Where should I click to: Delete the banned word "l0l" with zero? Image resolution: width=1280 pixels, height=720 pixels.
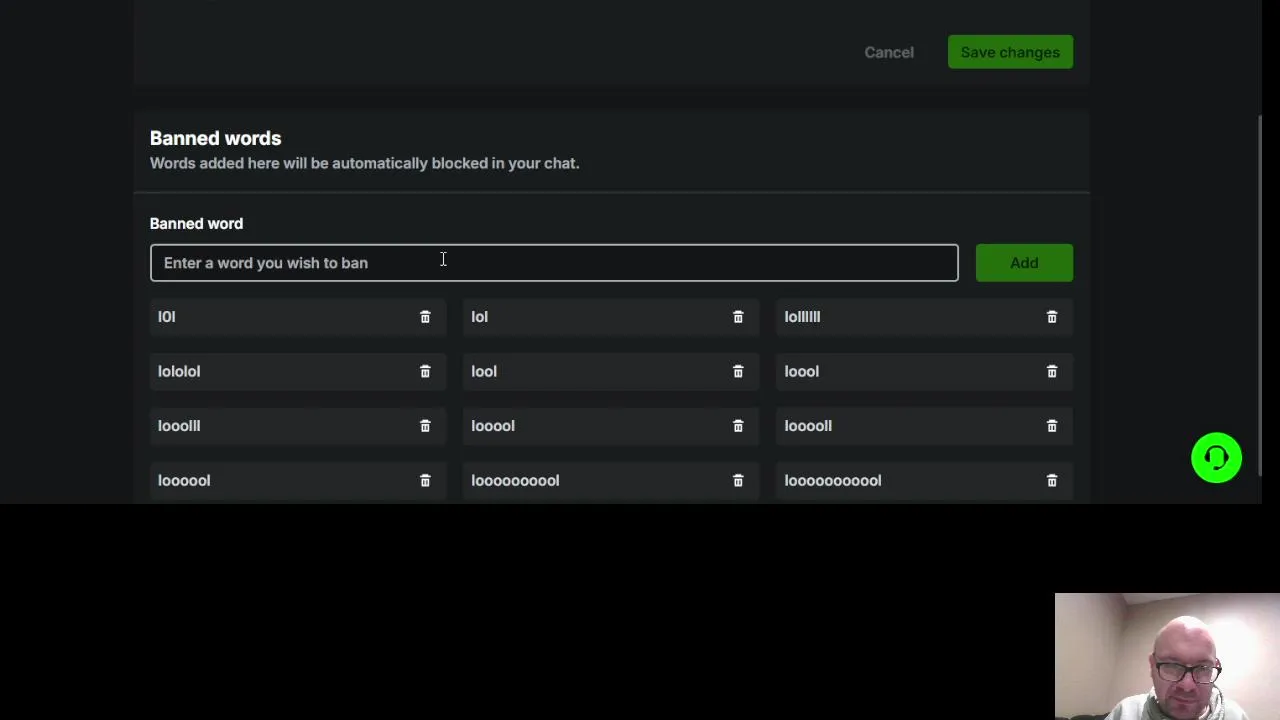pyautogui.click(x=425, y=317)
